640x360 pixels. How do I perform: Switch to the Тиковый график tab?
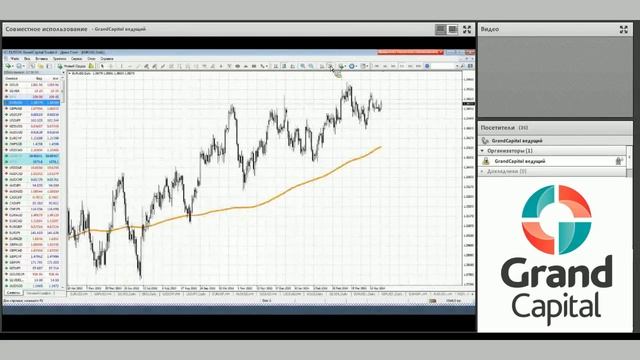(40, 293)
